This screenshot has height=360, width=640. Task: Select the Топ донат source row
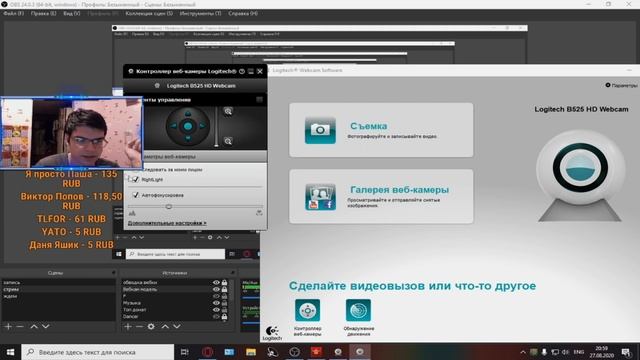pyautogui.click(x=175, y=310)
